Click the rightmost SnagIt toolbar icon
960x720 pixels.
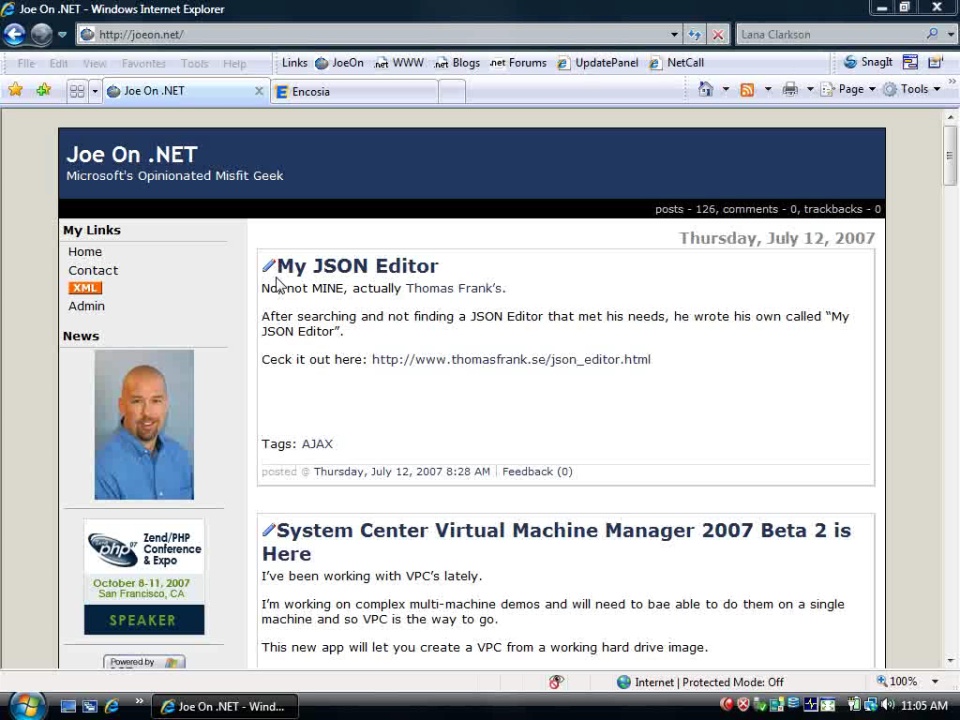pyautogui.click(x=936, y=62)
